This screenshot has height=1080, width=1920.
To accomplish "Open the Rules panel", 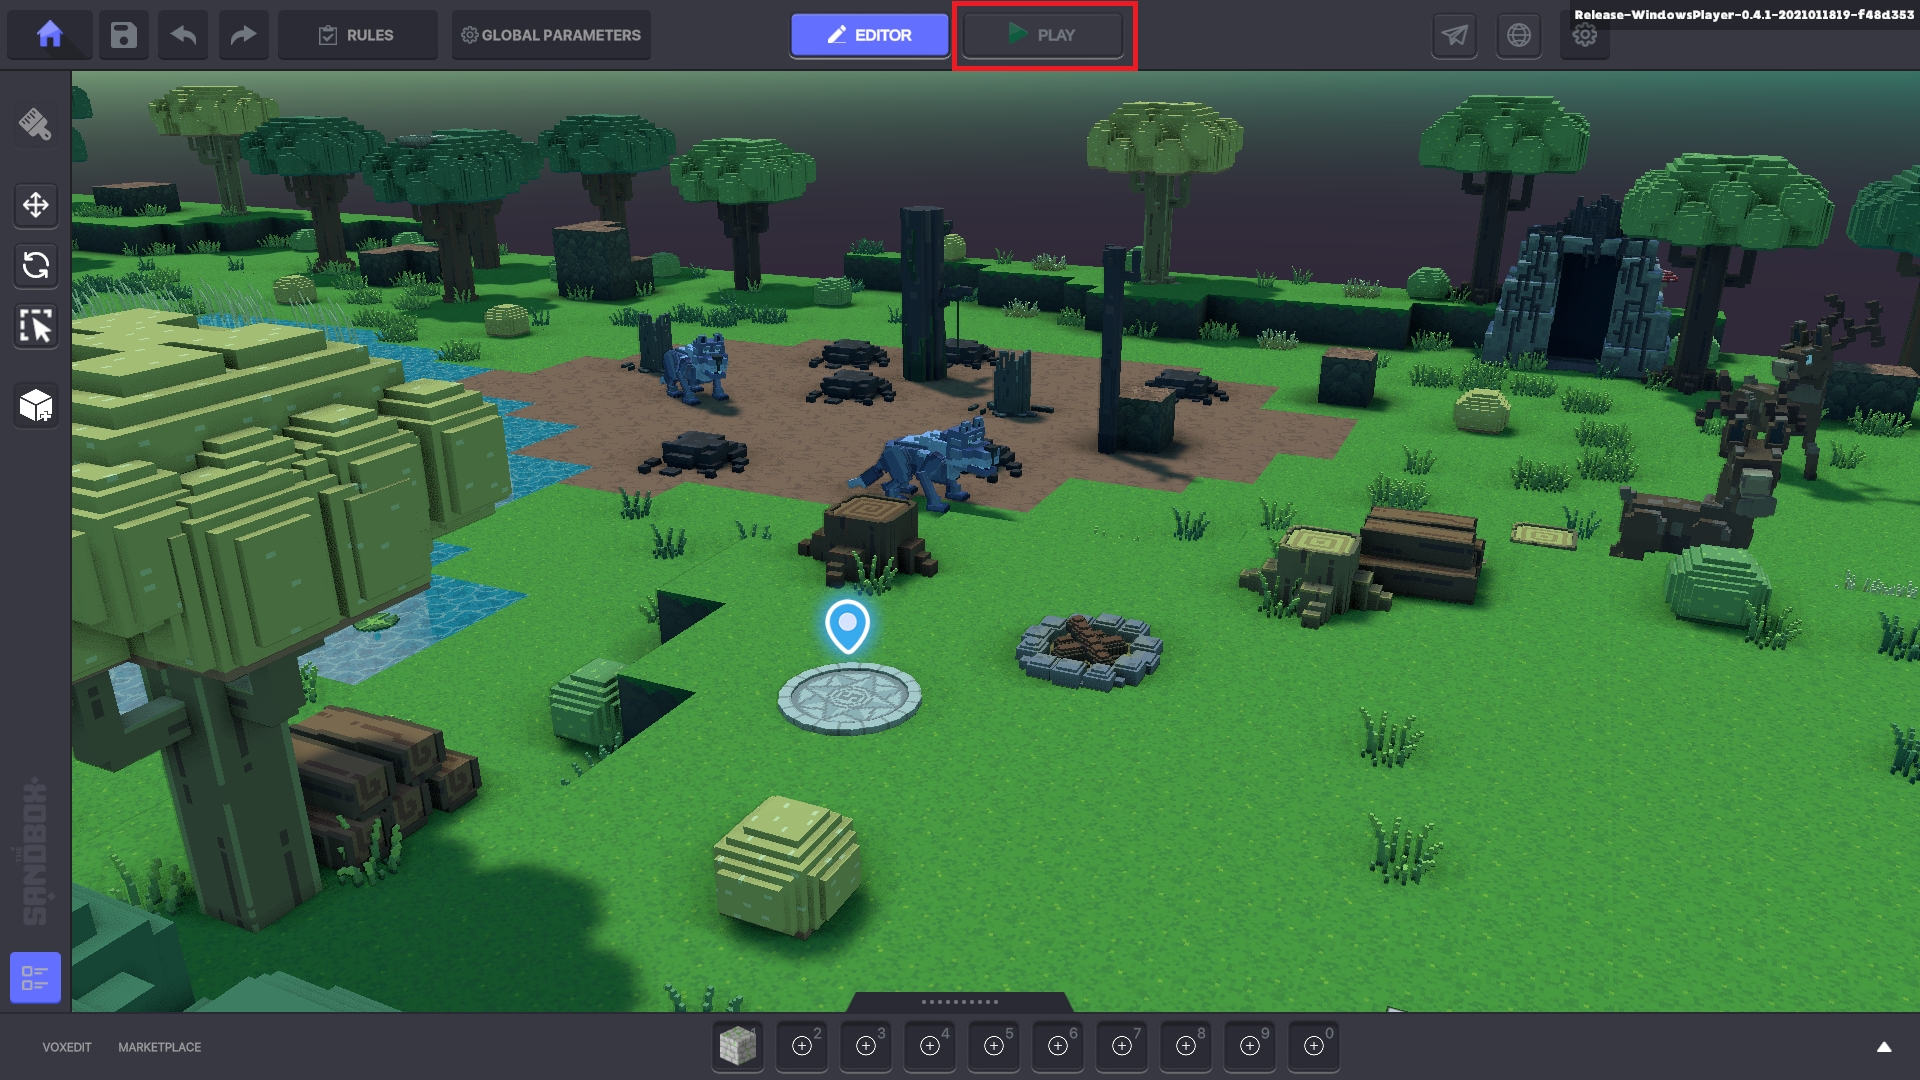I will point(356,35).
